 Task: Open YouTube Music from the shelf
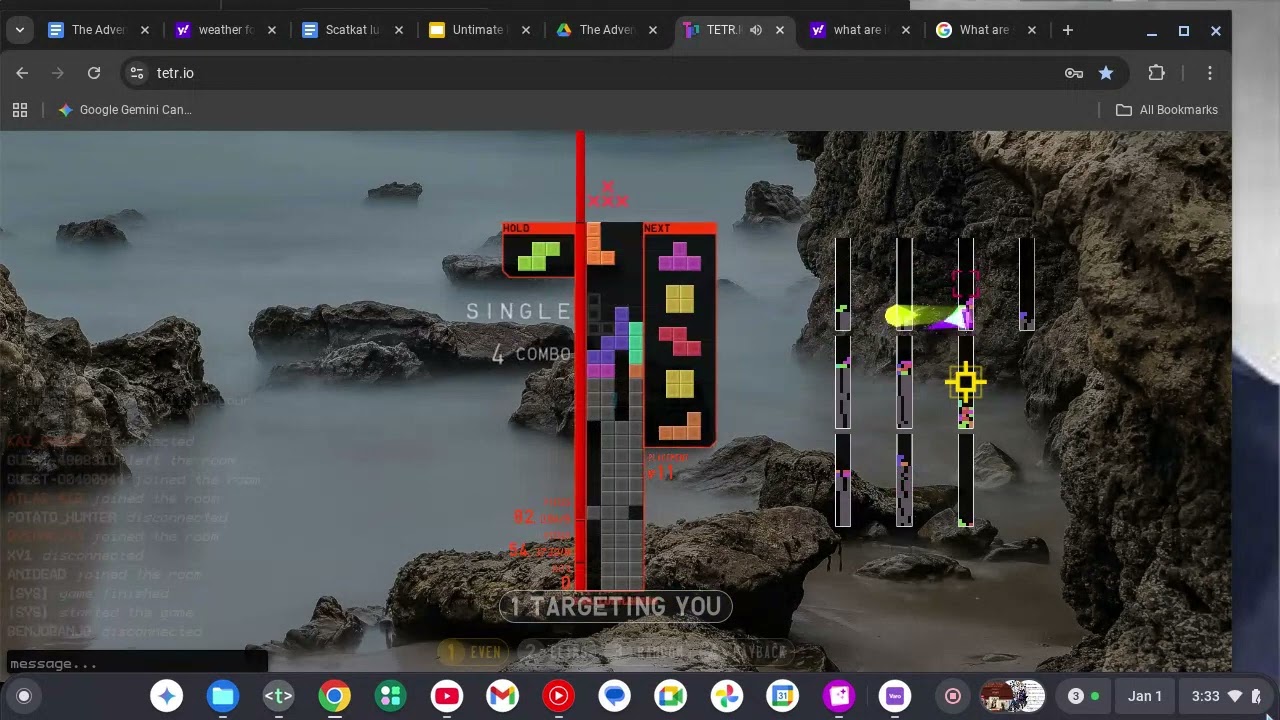559,696
